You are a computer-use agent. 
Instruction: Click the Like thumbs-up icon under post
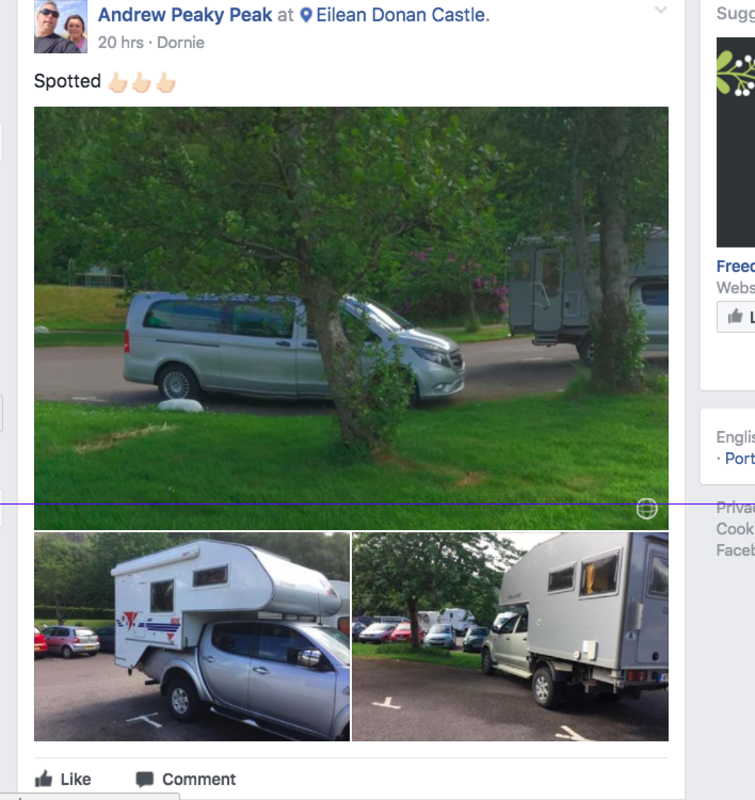tap(44, 779)
